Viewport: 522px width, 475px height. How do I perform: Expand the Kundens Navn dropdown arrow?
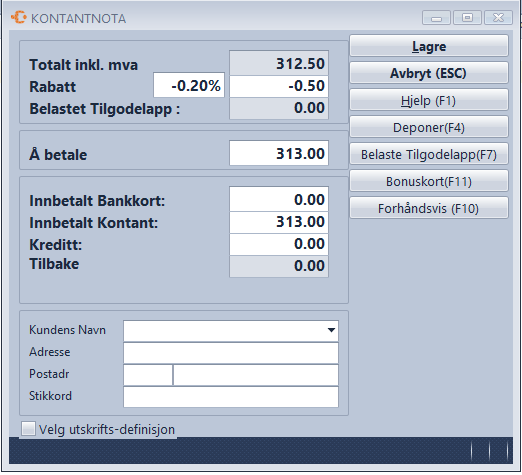point(331,330)
